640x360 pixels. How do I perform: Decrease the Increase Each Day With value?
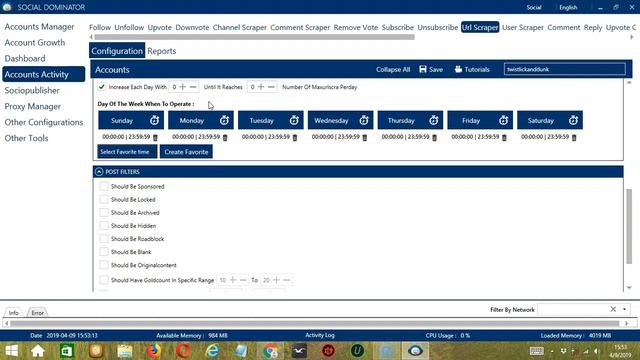193,87
